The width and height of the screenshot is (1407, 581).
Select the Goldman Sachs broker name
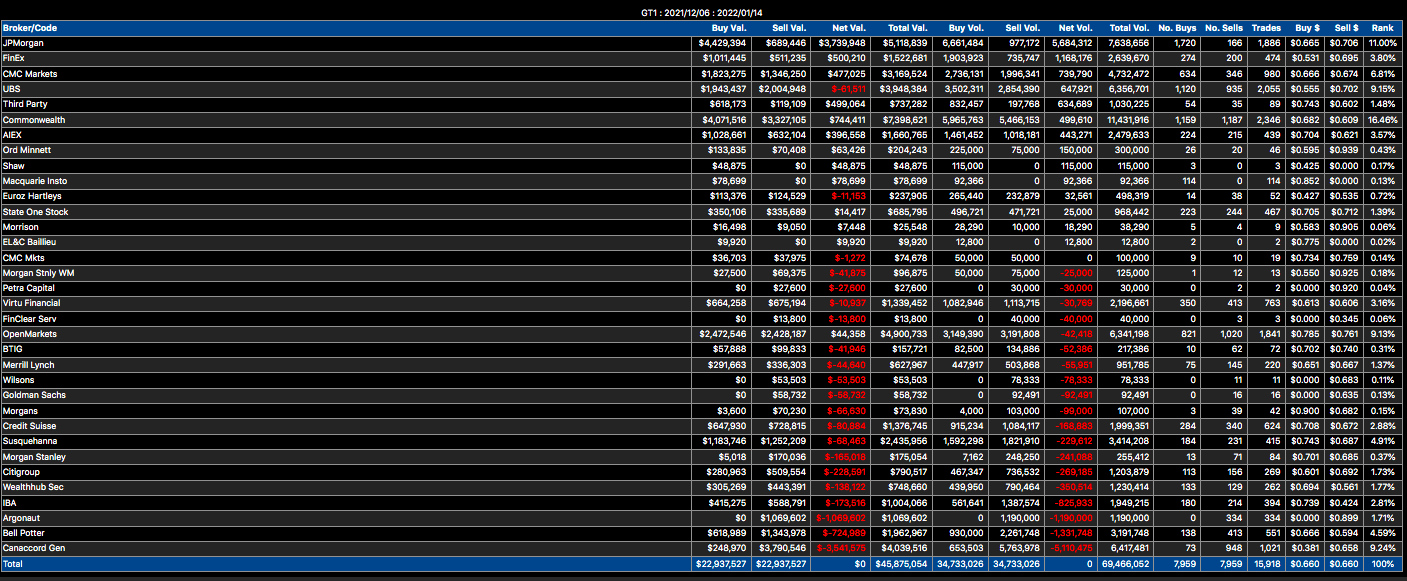coord(34,395)
